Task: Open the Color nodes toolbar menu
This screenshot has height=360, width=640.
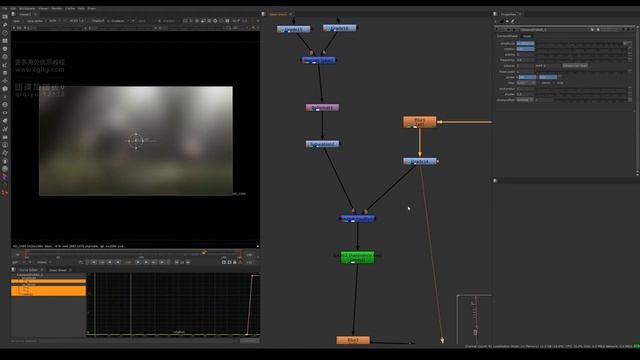Action: click(x=5, y=49)
